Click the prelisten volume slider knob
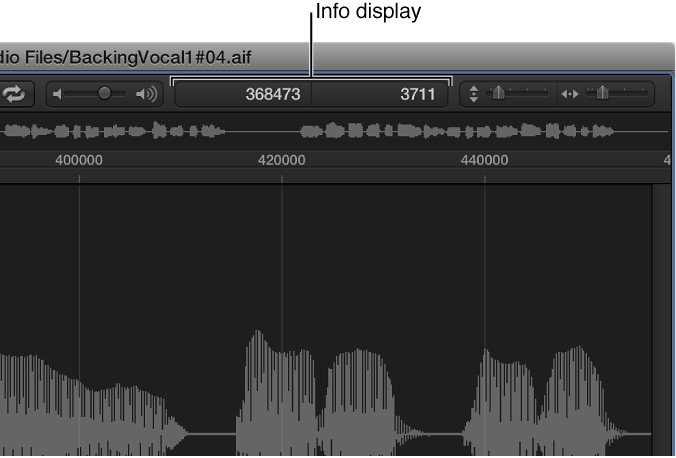The width and height of the screenshot is (676, 458). click(x=104, y=93)
